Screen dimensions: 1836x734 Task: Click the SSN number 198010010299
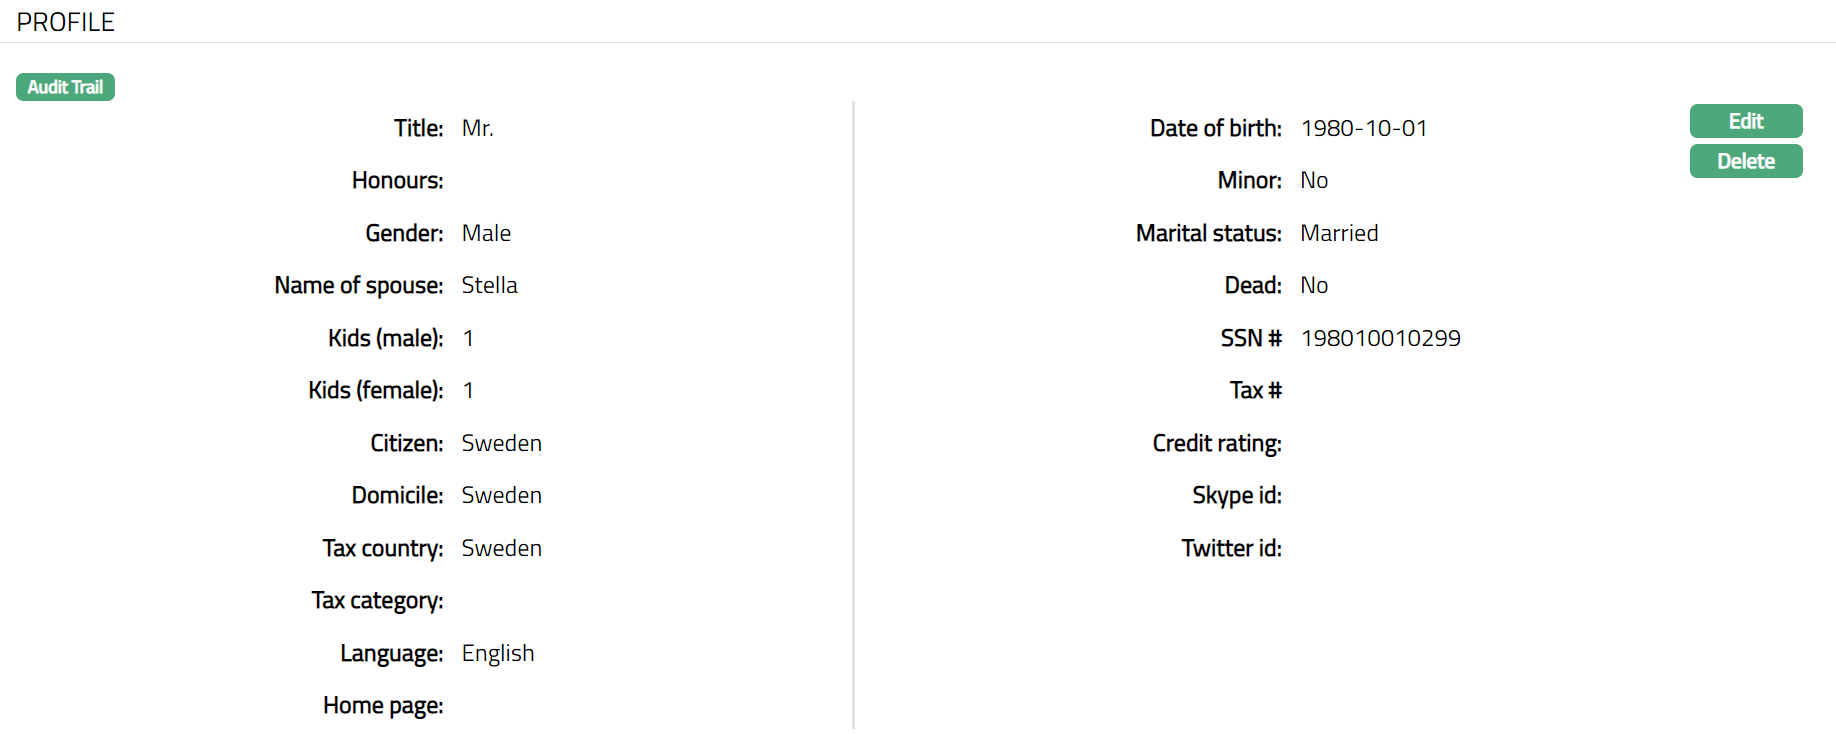(1380, 338)
